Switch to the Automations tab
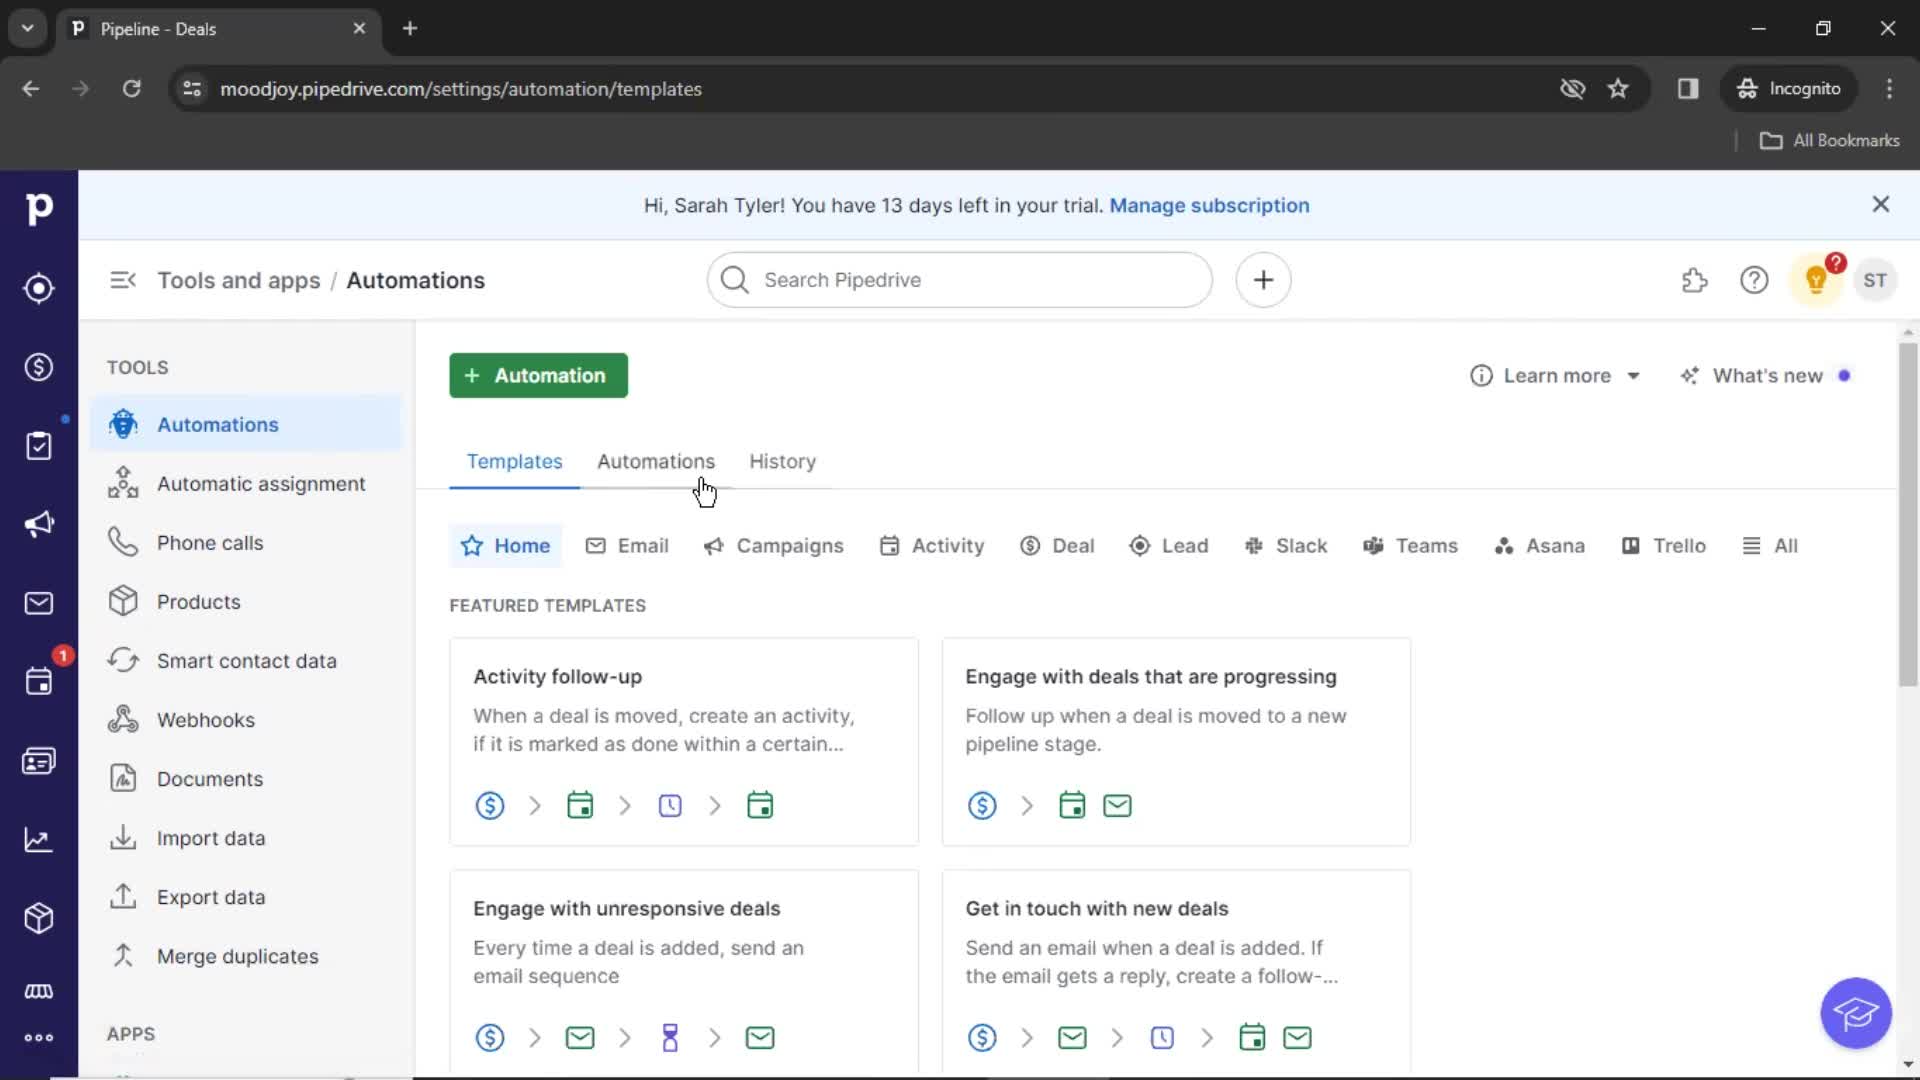Viewport: 1920px width, 1080px height. (655, 460)
